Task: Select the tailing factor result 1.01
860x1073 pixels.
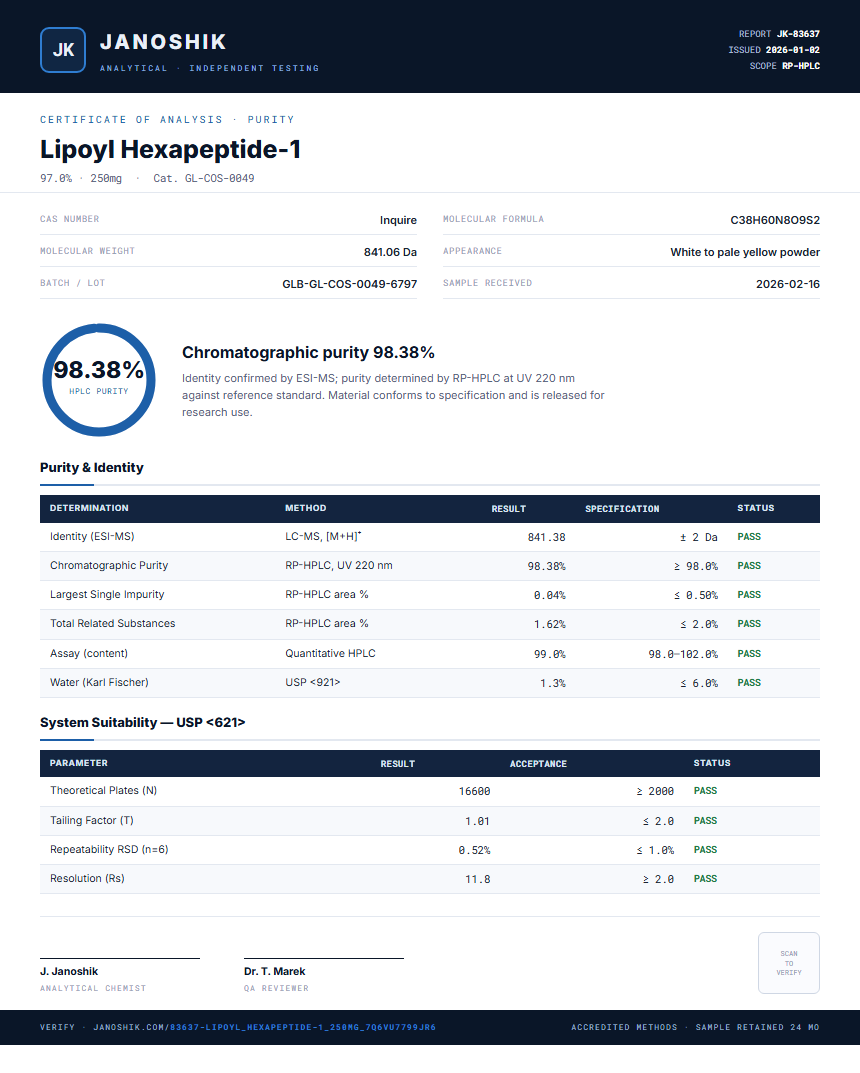Action: click(x=478, y=821)
